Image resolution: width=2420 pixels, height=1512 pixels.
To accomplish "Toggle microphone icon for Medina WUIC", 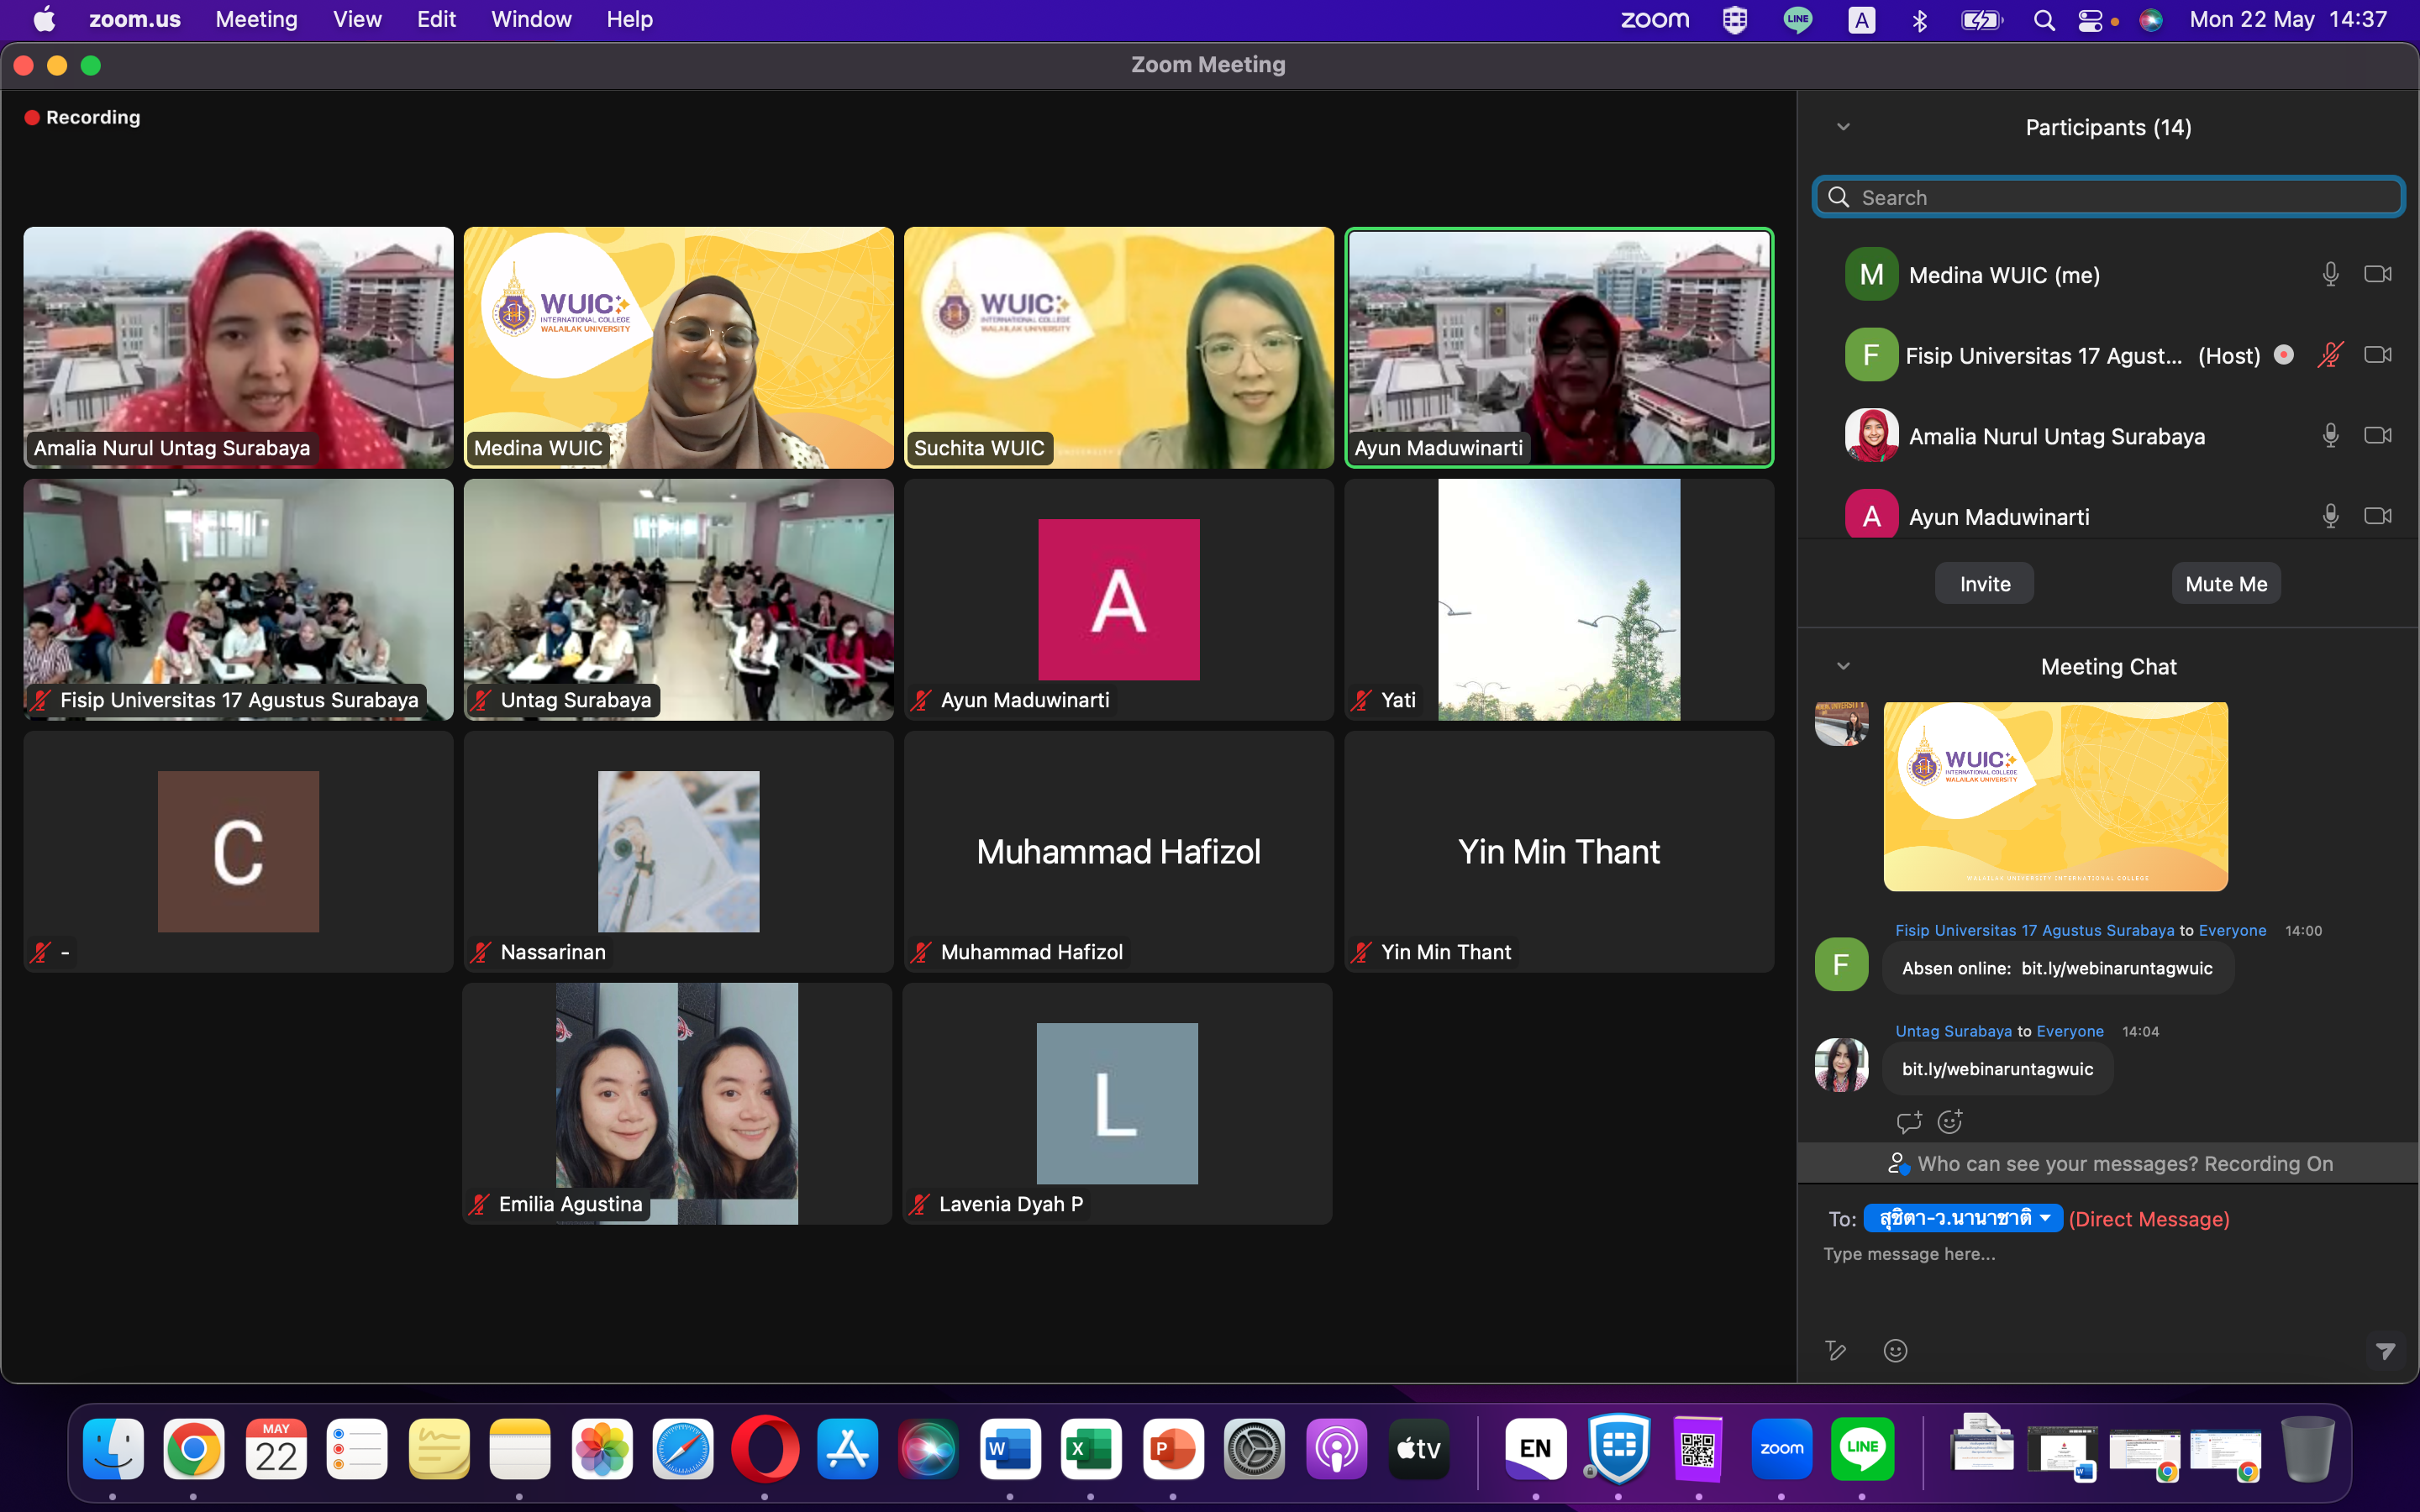I will coord(2330,274).
